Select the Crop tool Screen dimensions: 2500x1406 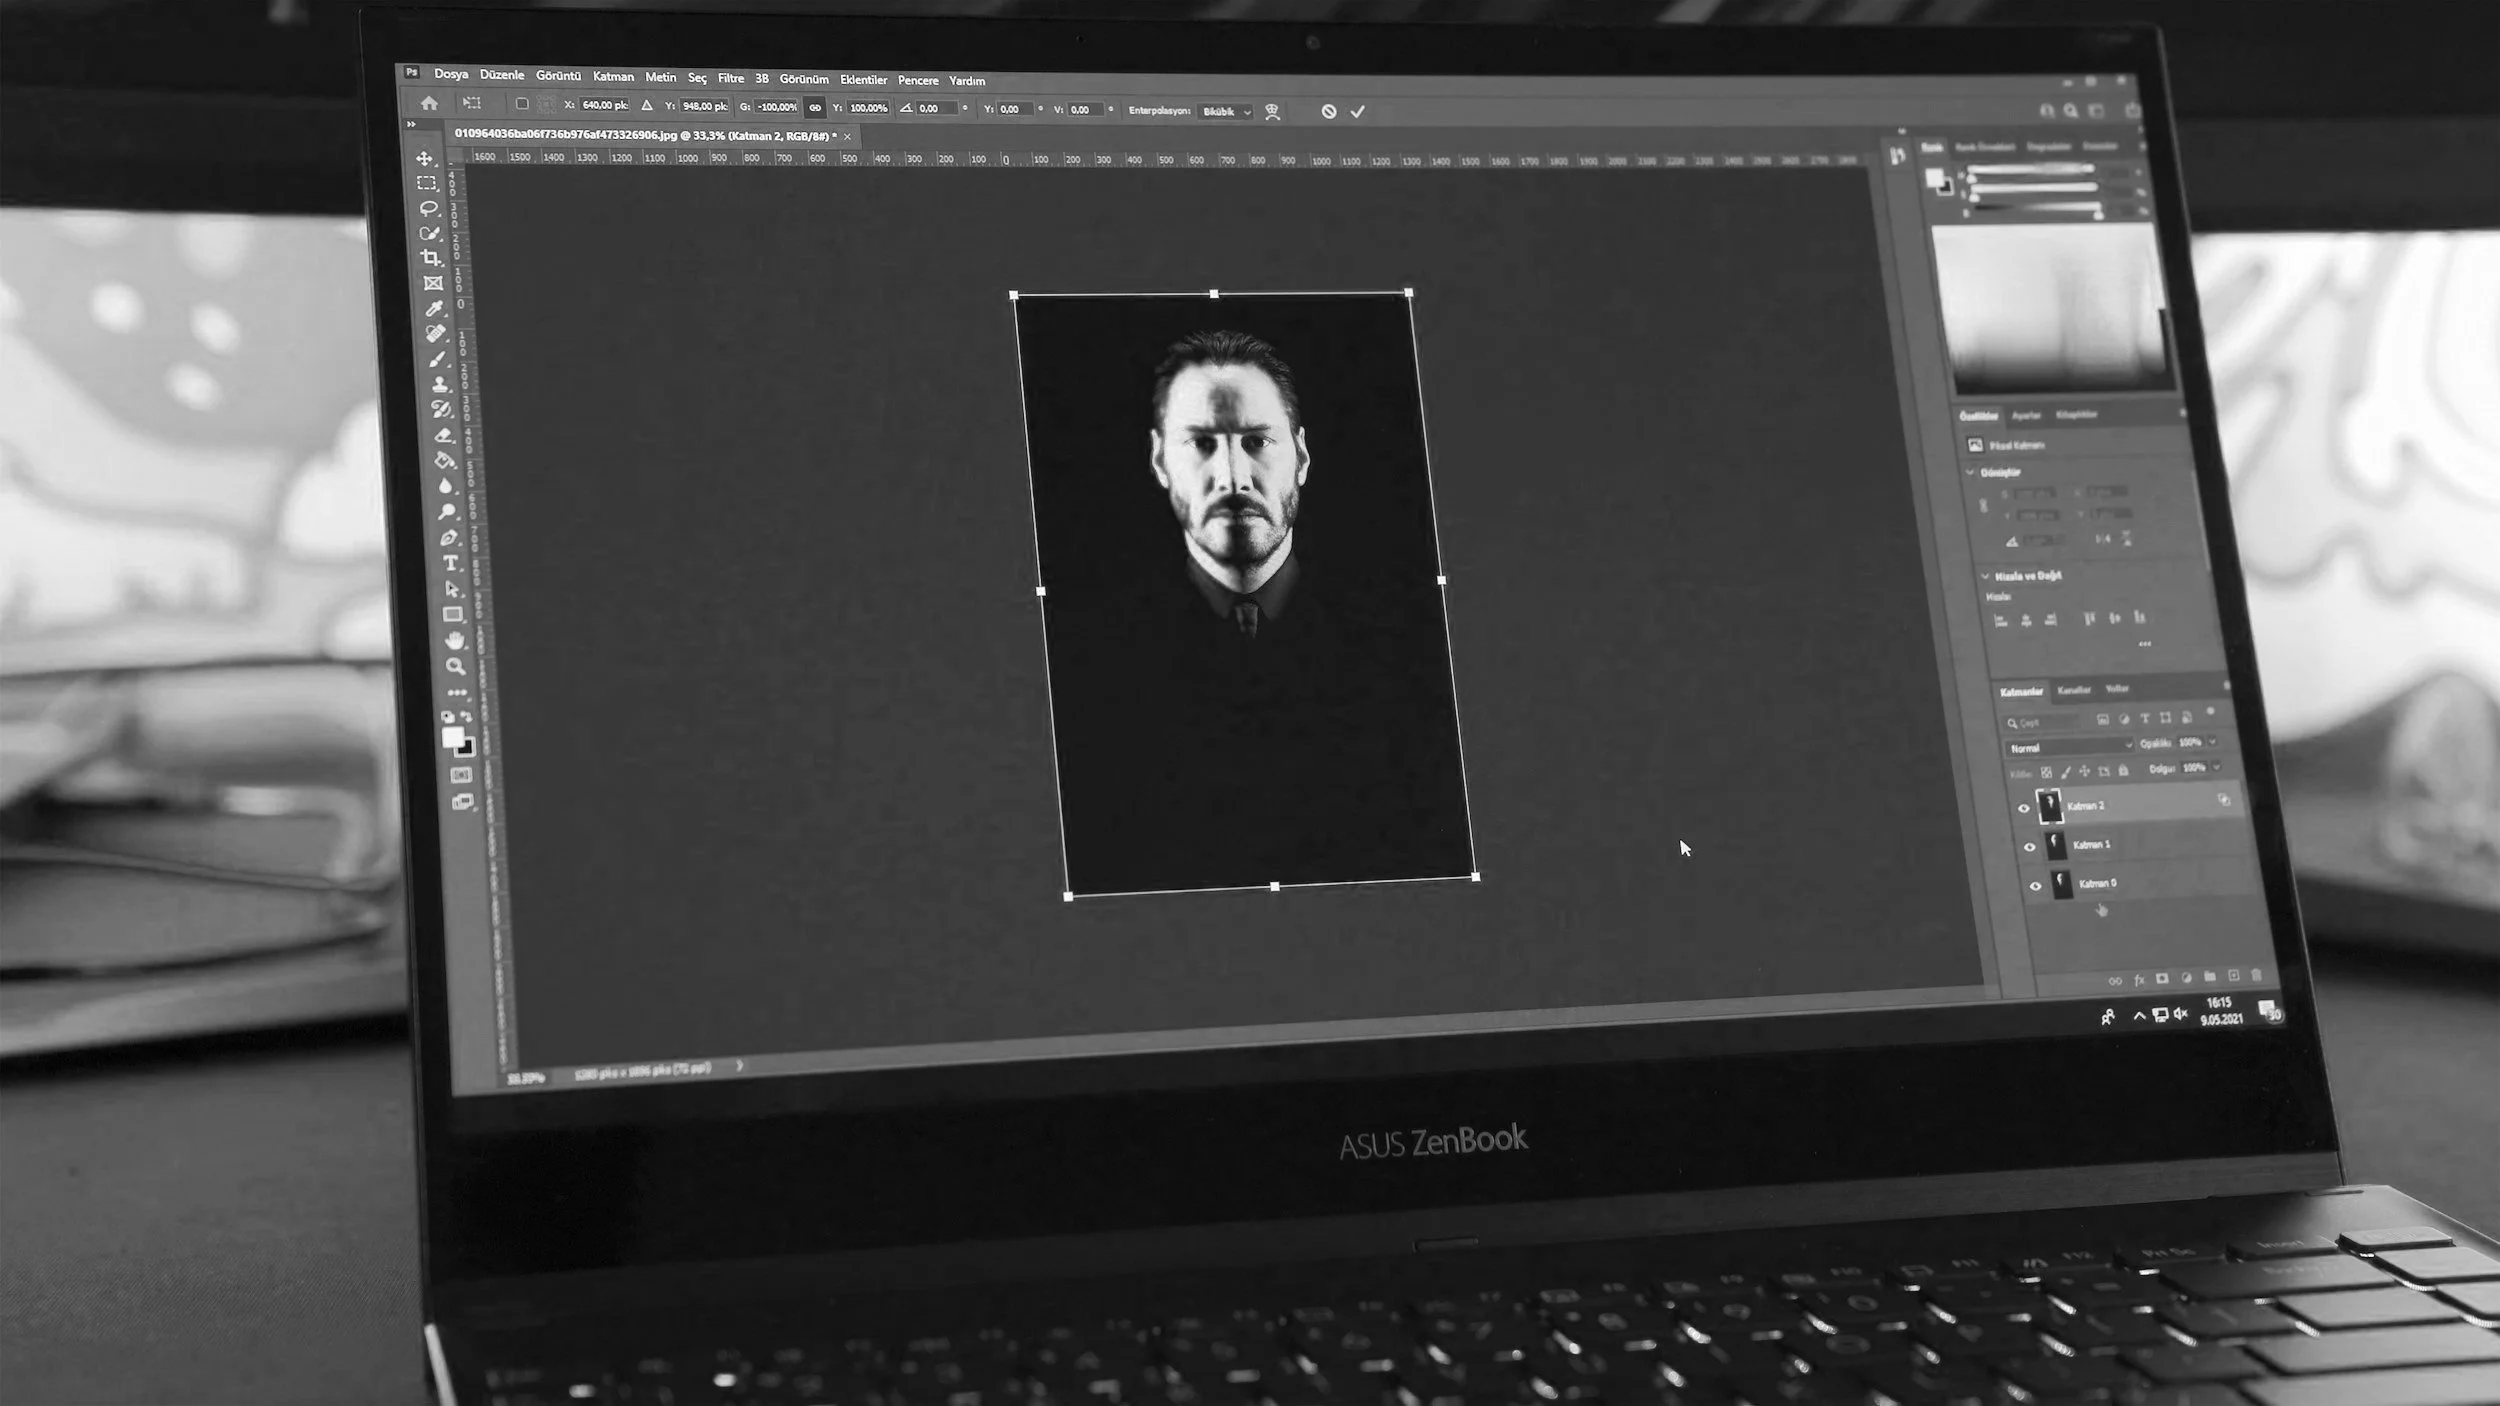pyautogui.click(x=431, y=258)
